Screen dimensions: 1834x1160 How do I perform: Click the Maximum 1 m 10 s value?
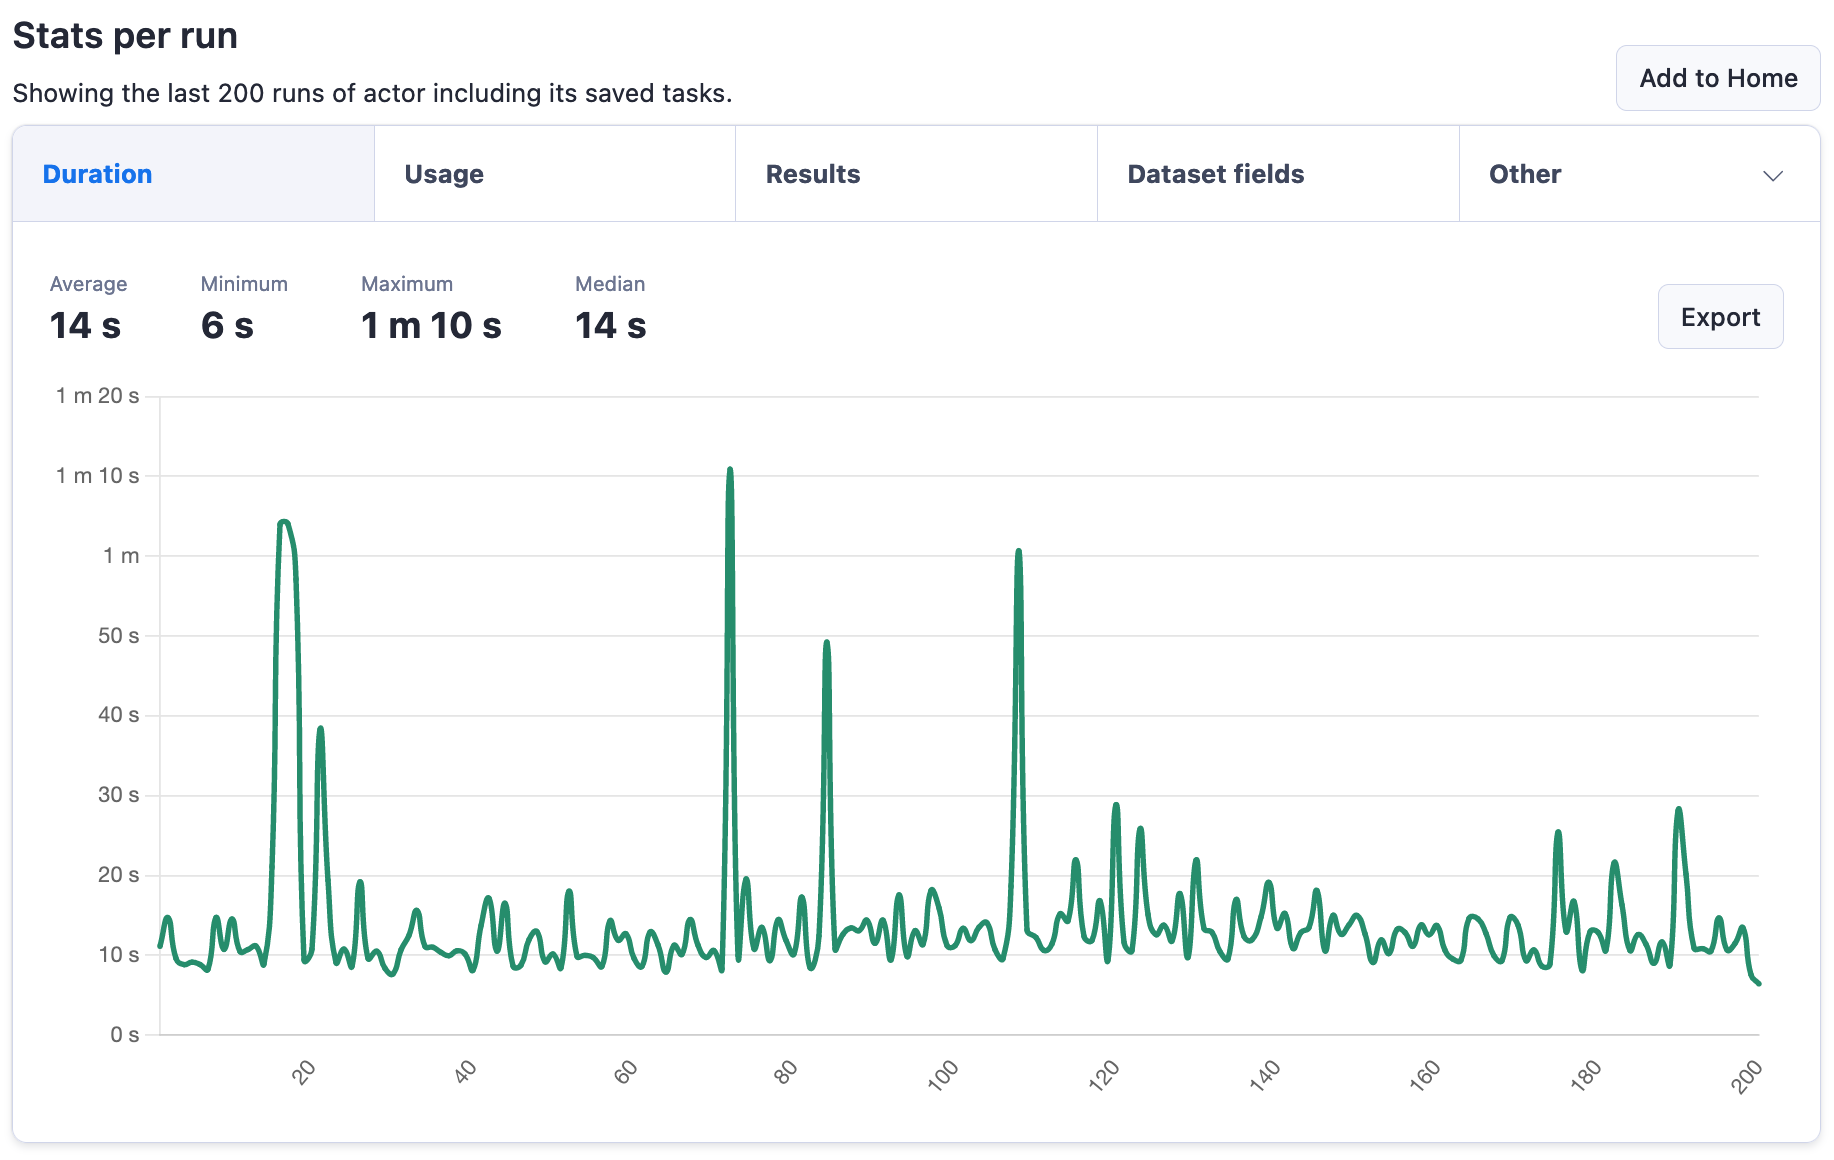point(431,326)
